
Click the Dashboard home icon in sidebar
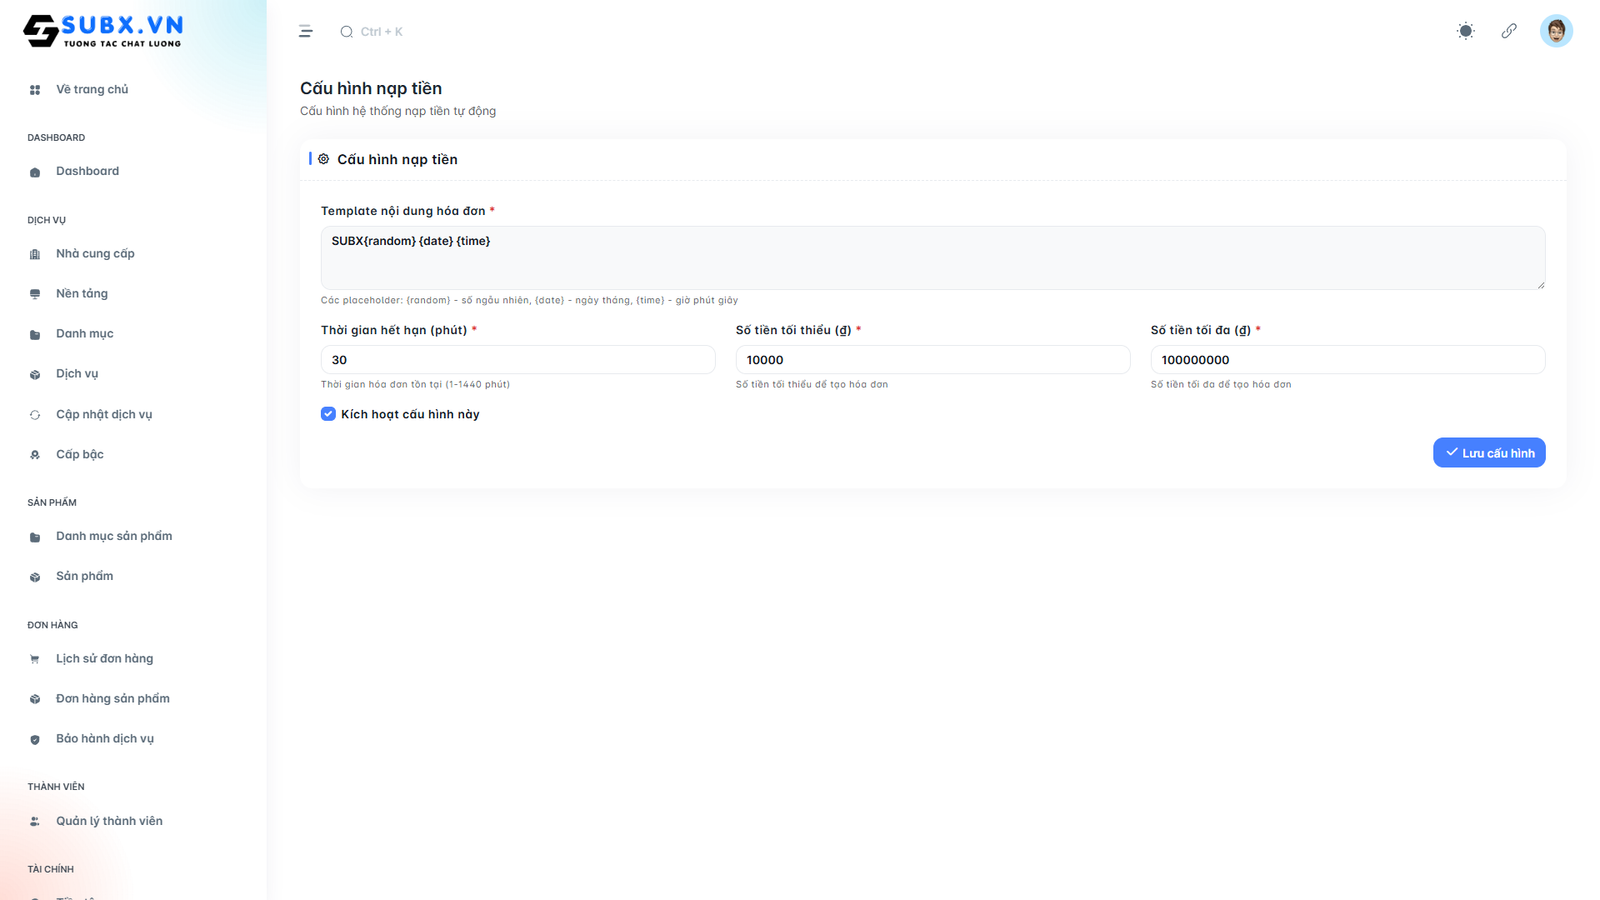click(35, 172)
